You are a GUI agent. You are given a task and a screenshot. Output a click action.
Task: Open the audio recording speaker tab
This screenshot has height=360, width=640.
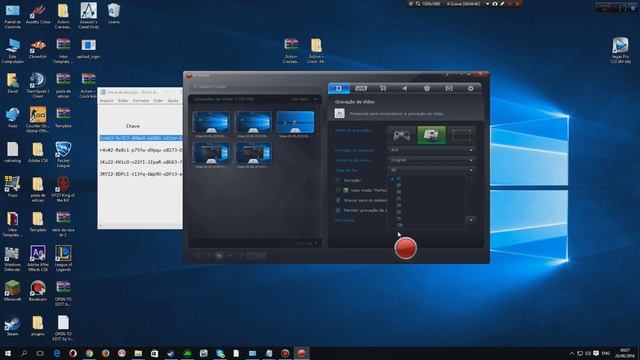pyautogui.click(x=404, y=88)
